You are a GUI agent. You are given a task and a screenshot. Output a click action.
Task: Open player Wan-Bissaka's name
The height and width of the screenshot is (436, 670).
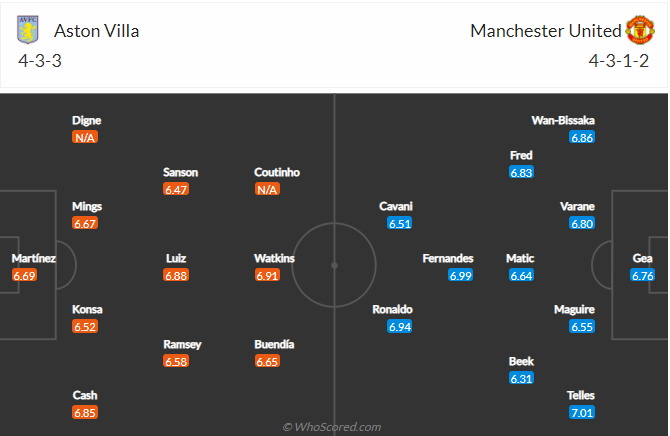[563, 120]
